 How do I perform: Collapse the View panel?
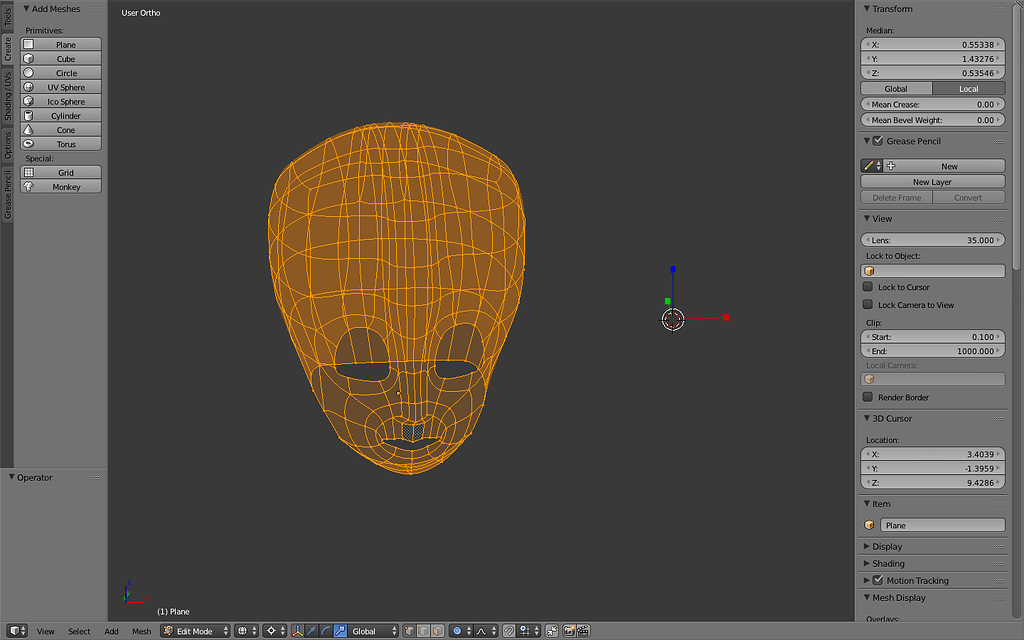867,218
